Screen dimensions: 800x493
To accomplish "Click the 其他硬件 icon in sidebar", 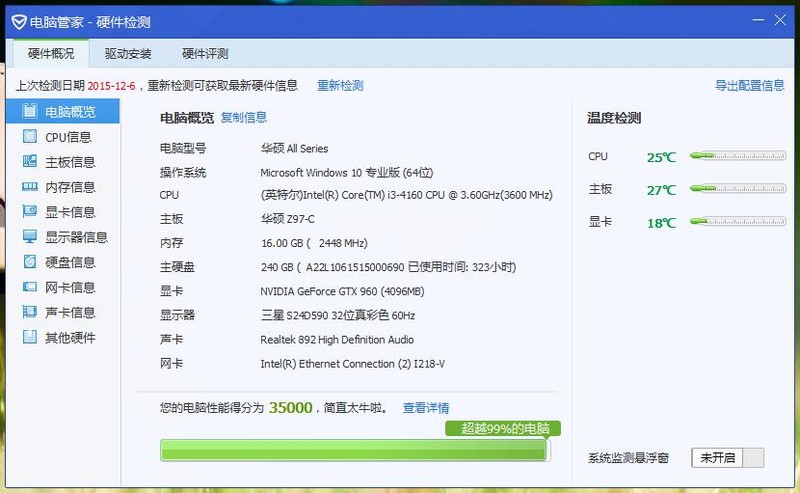I will pyautogui.click(x=30, y=336).
